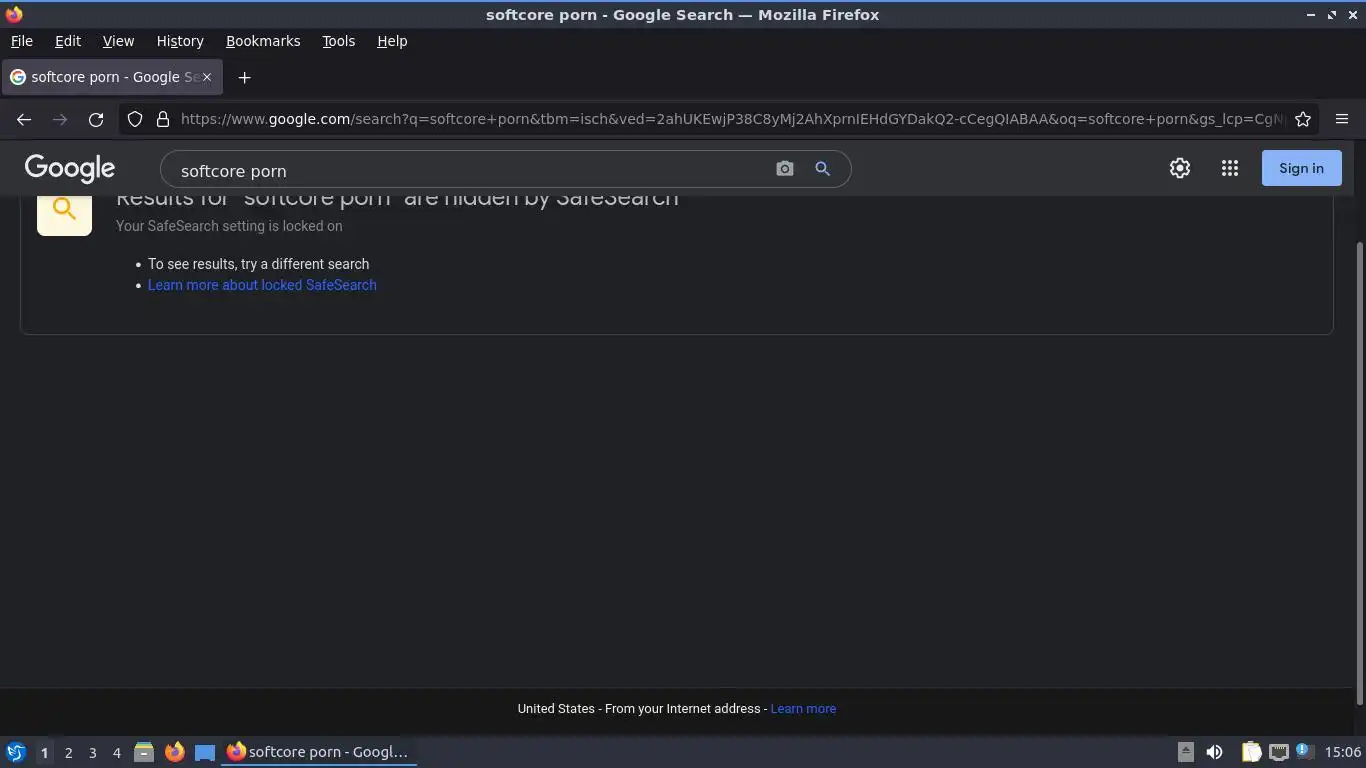This screenshot has height=768, width=1366.
Task: Open Learn more about locked SafeSearch
Action: point(262,285)
